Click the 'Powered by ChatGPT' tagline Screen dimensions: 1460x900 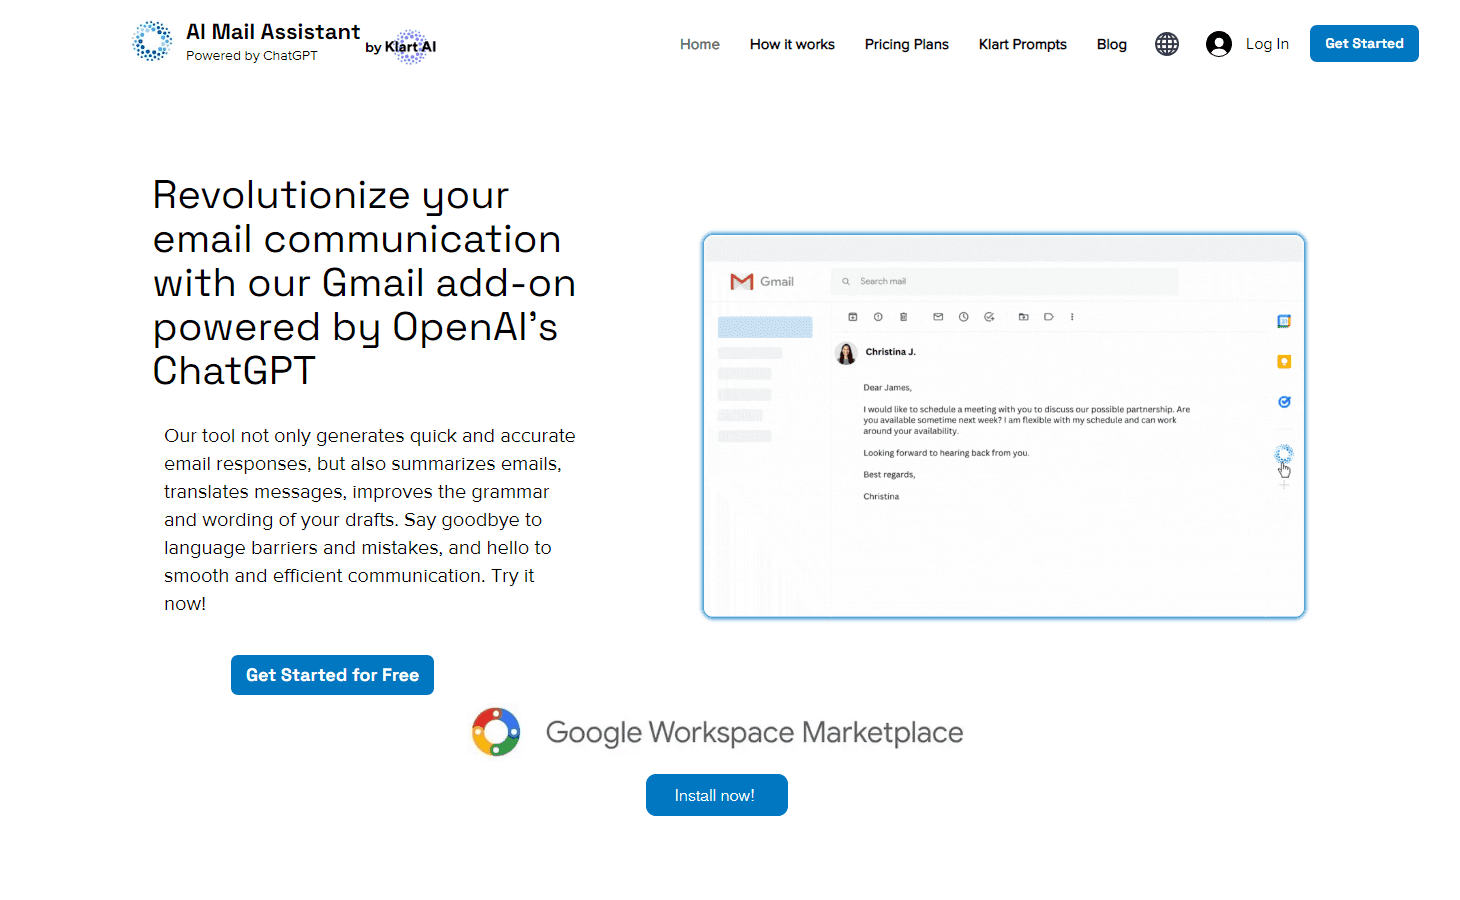coord(252,56)
